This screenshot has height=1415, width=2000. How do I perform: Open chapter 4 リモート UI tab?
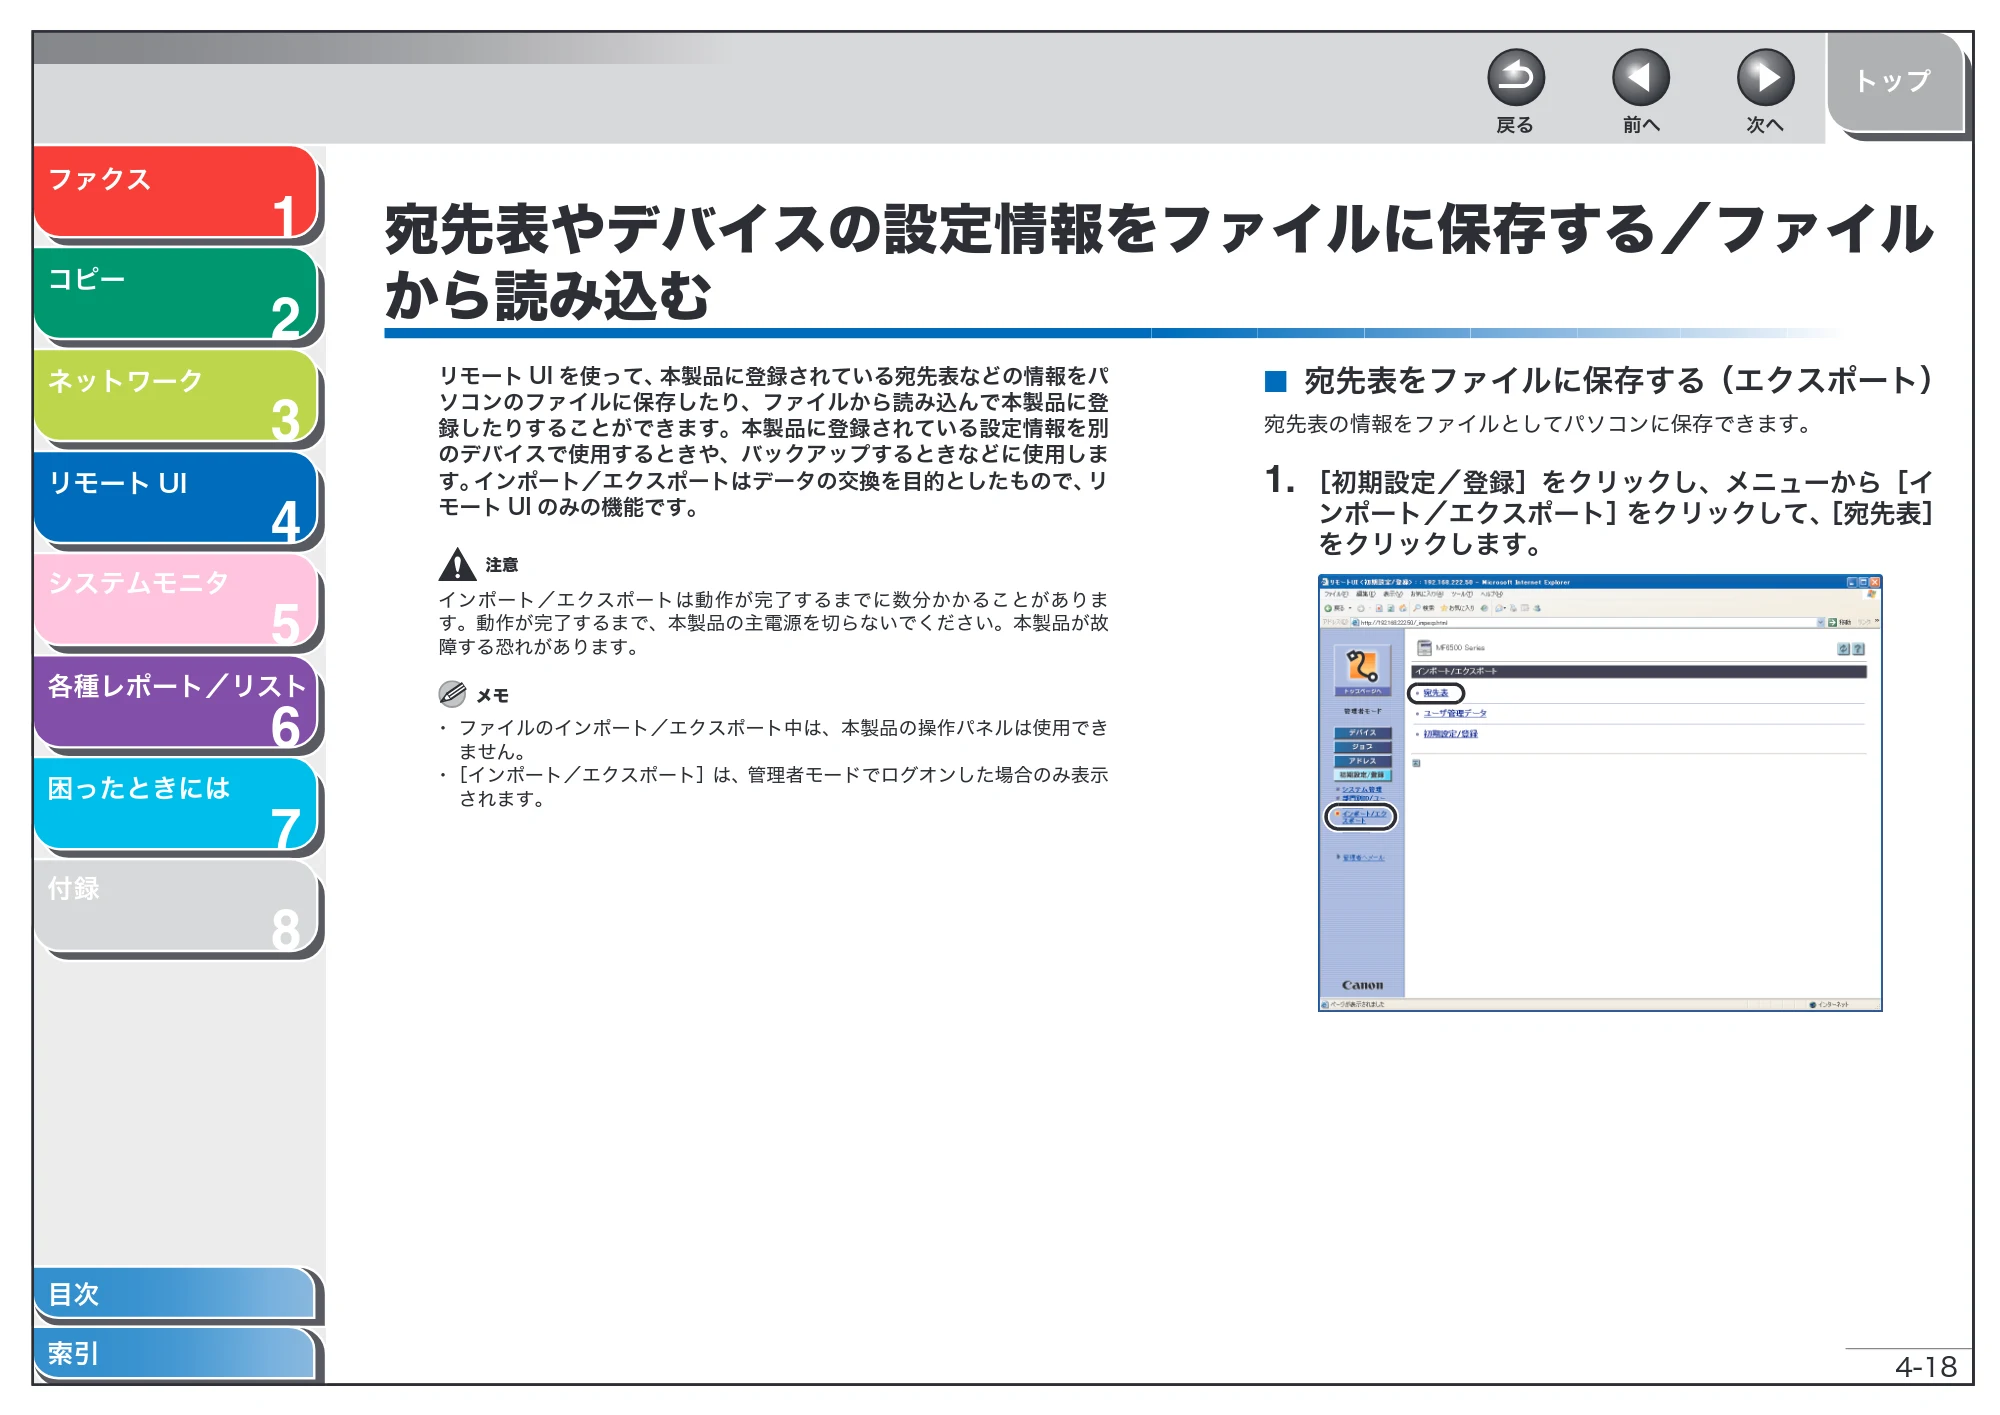(176, 498)
